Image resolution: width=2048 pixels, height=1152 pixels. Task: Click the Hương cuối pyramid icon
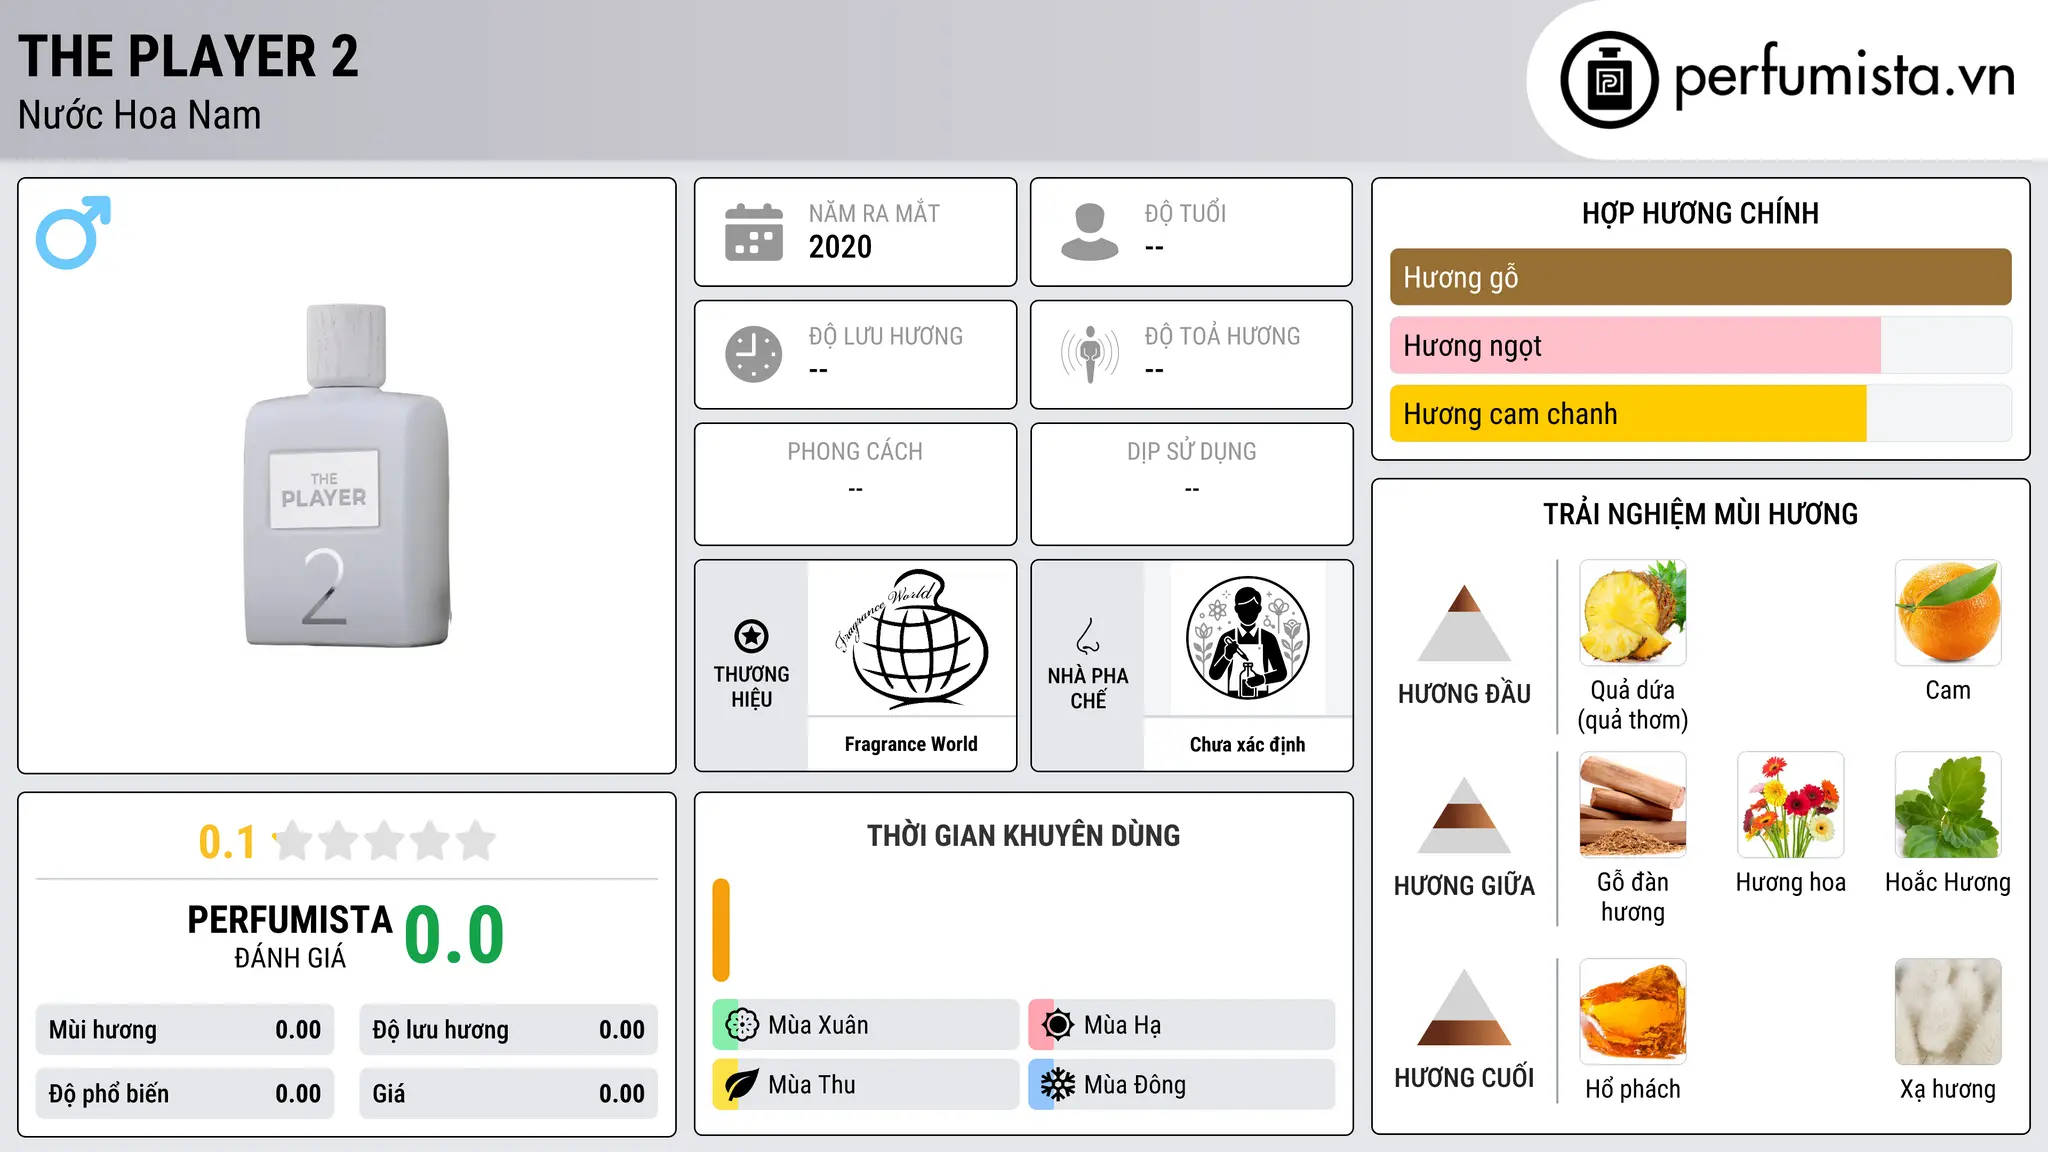click(x=1464, y=1007)
